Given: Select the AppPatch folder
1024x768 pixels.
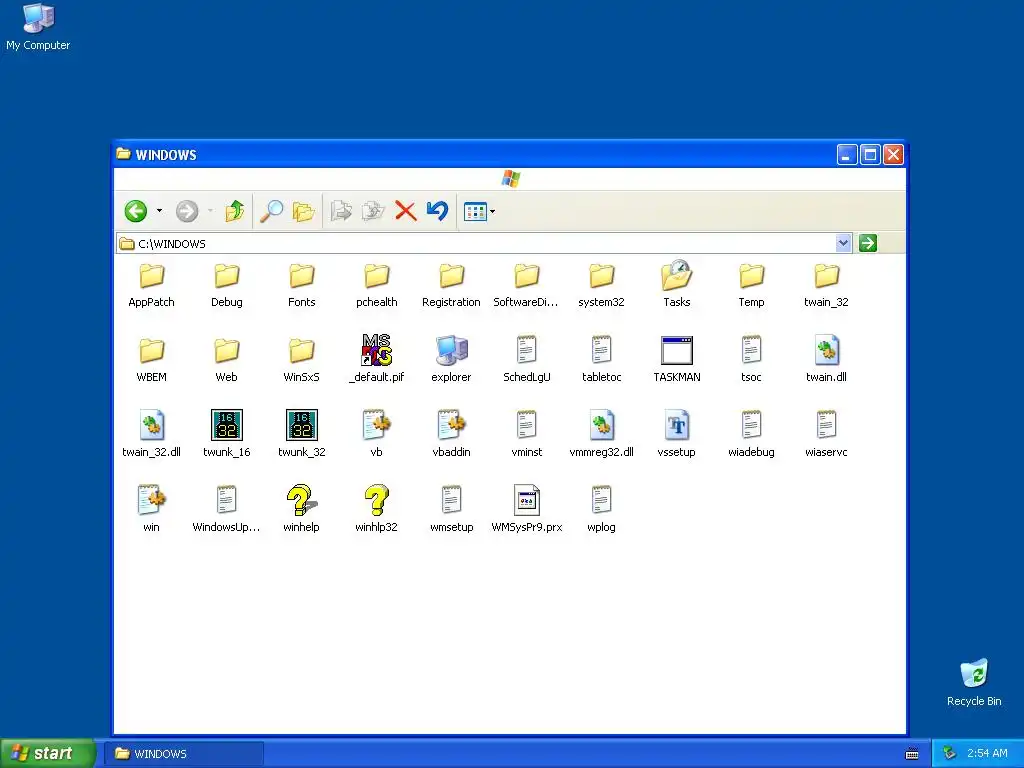Looking at the screenshot, I should coord(152,286).
